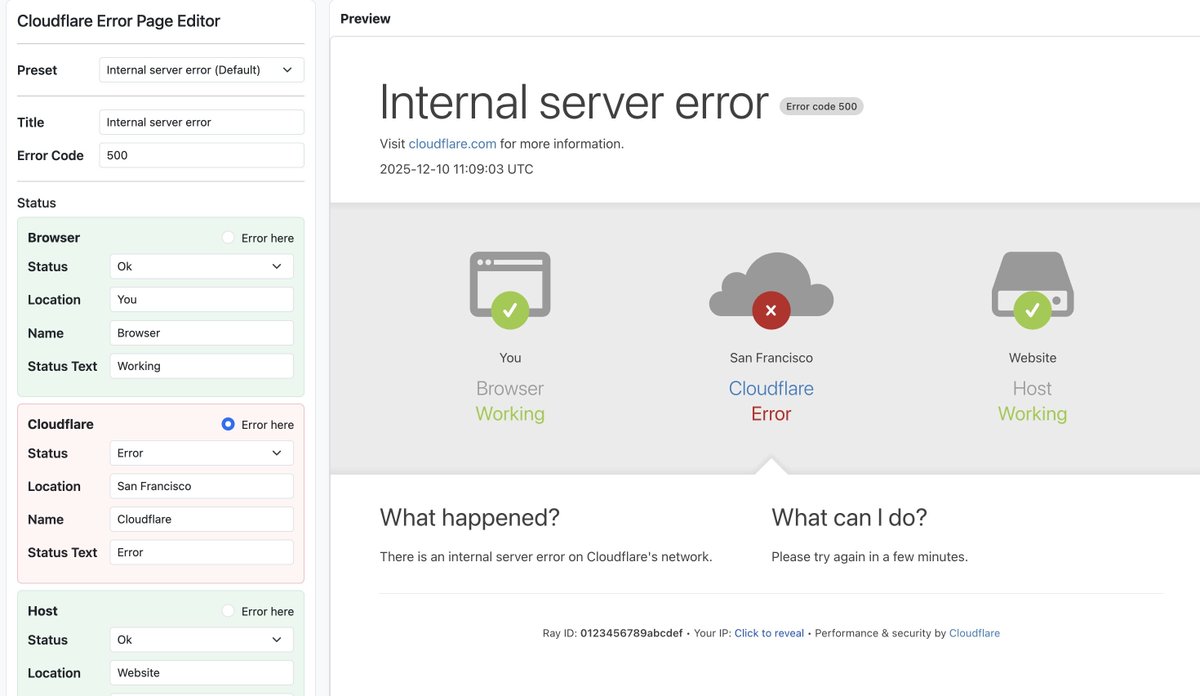Click the red X badge on the cloud
Image resolution: width=1200 pixels, height=696 pixels.
click(771, 310)
